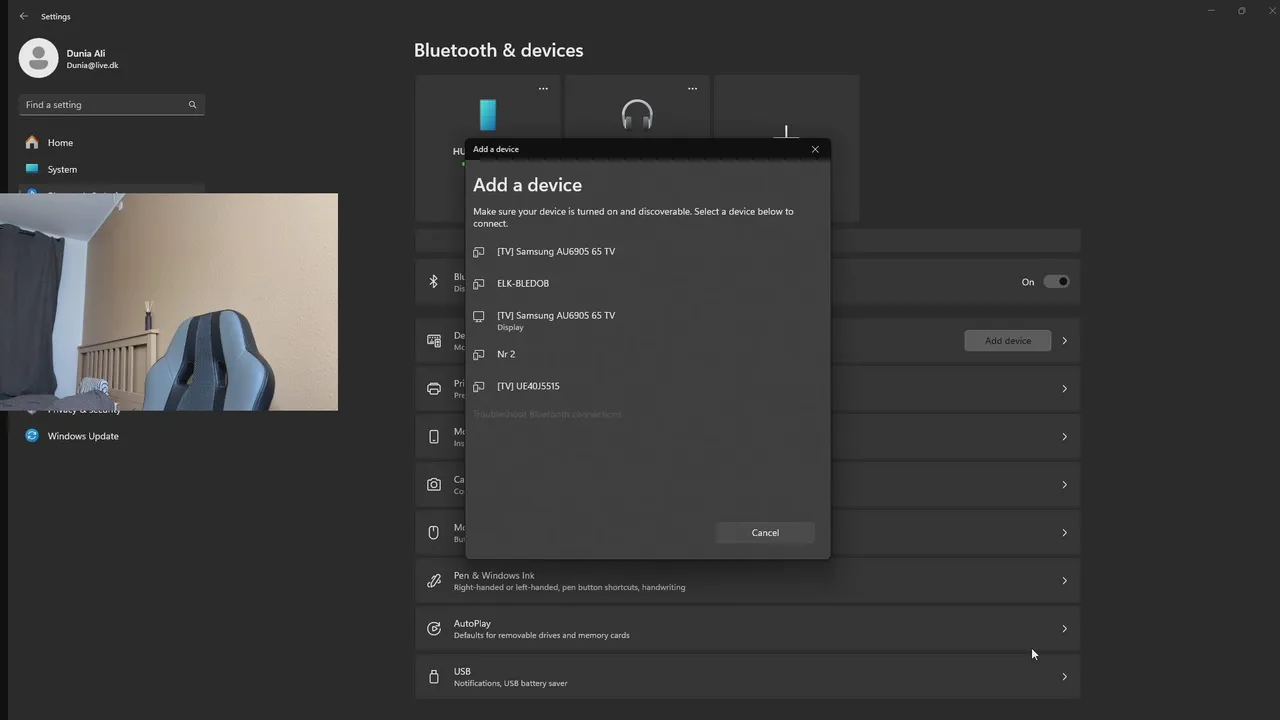Image resolution: width=1280 pixels, height=720 pixels.
Task: Click the Add device button
Action: coord(1008,341)
